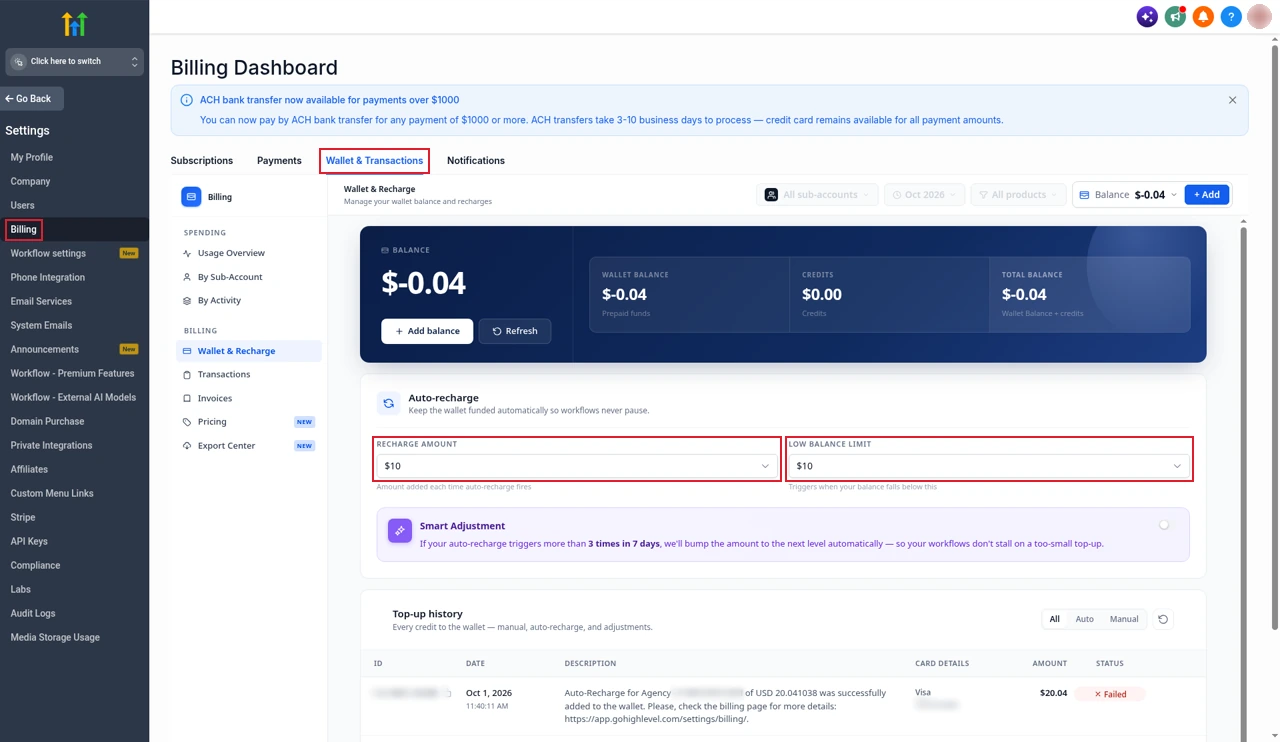The image size is (1280, 742).
Task: Dismiss the ACH bank transfer notice
Action: (x=1232, y=100)
